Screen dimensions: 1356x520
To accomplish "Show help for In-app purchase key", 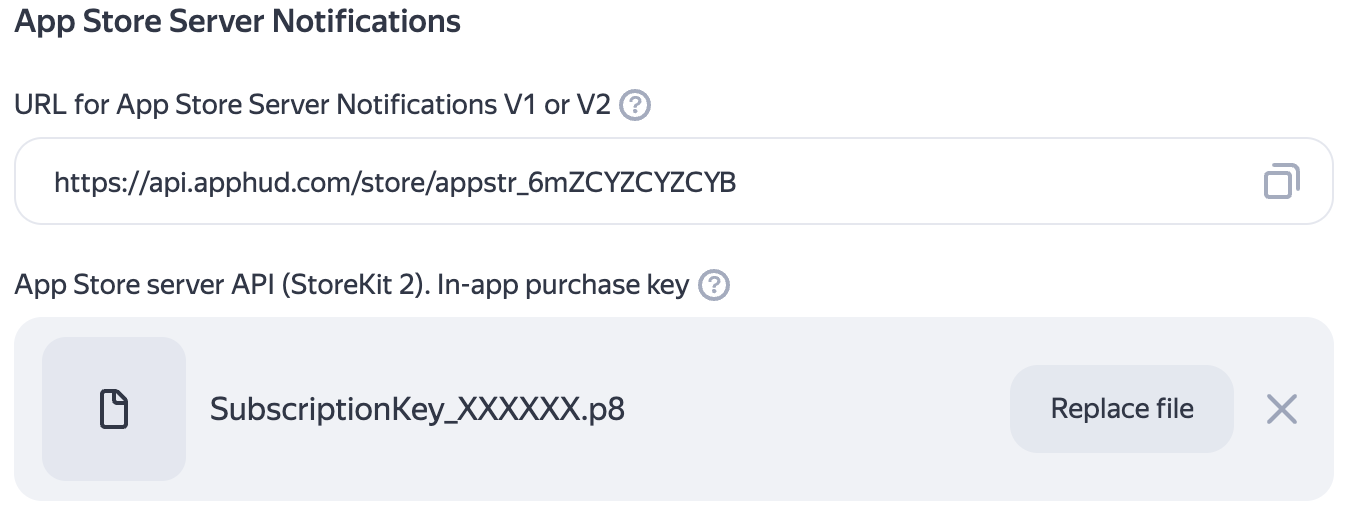I will point(714,286).
